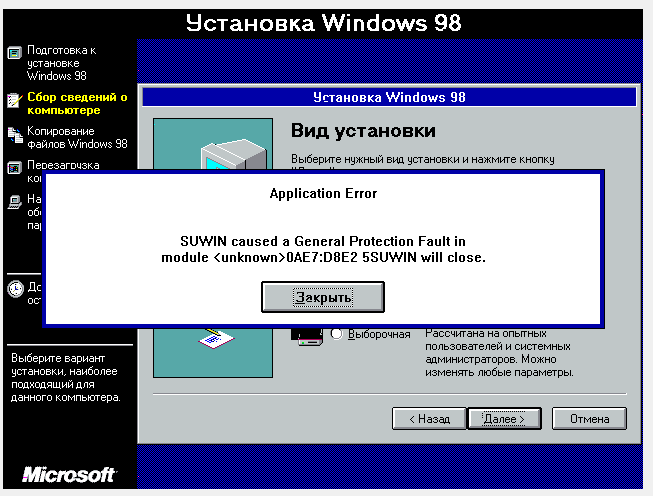Image resolution: width=653 pixels, height=496 pixels.
Task: Click the Далее next button
Action: pyautogui.click(x=504, y=419)
